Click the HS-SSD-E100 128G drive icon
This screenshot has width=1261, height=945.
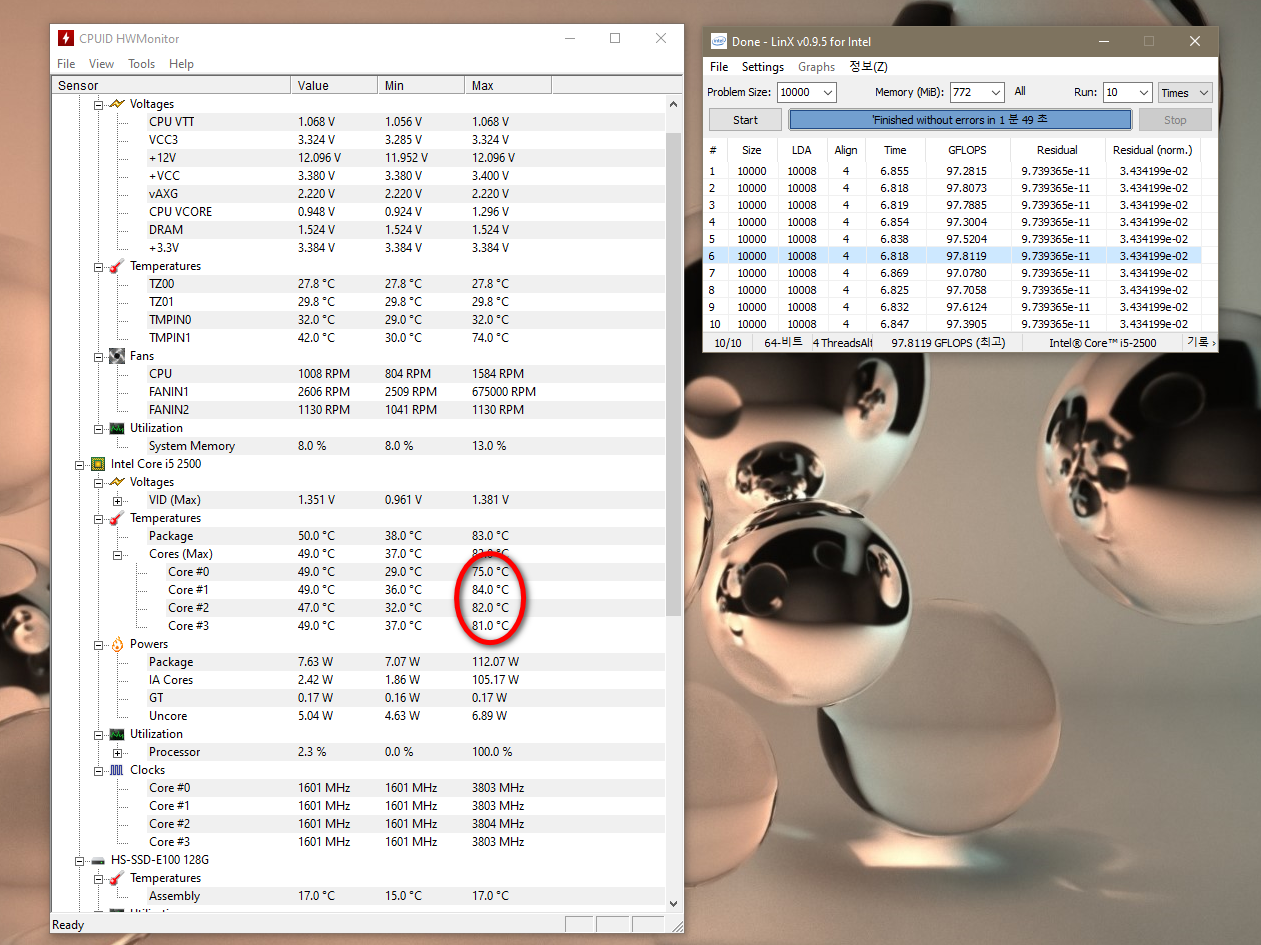click(x=98, y=860)
